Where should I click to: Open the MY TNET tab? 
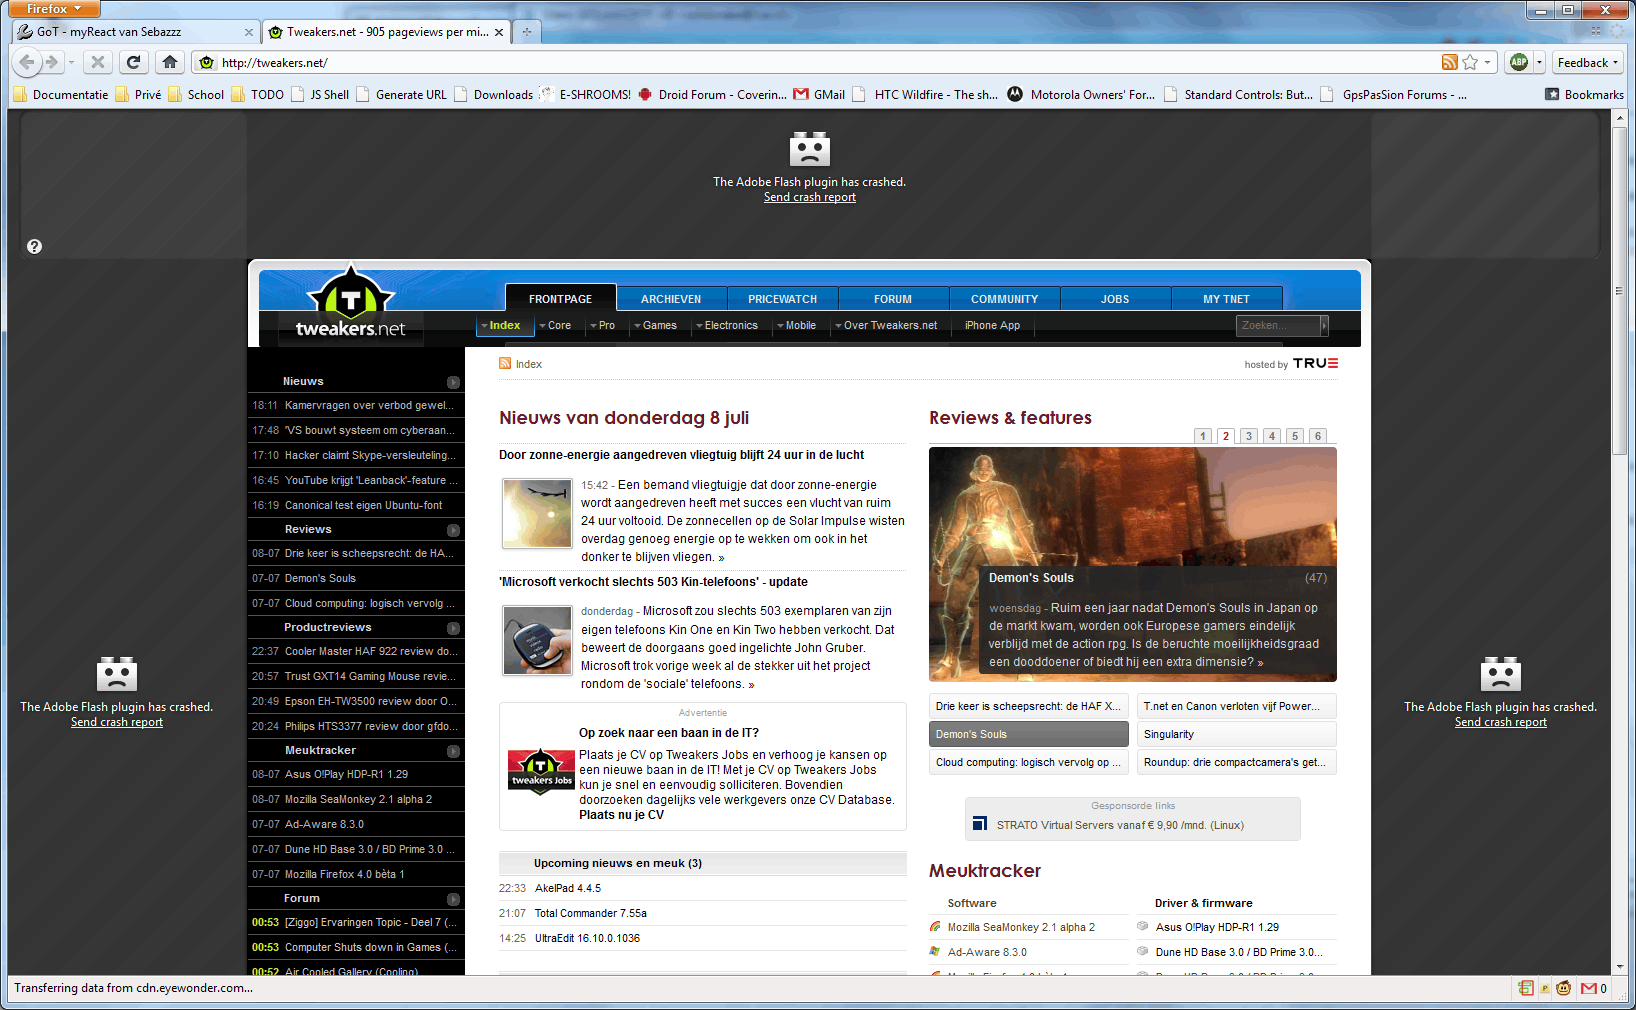click(x=1226, y=298)
